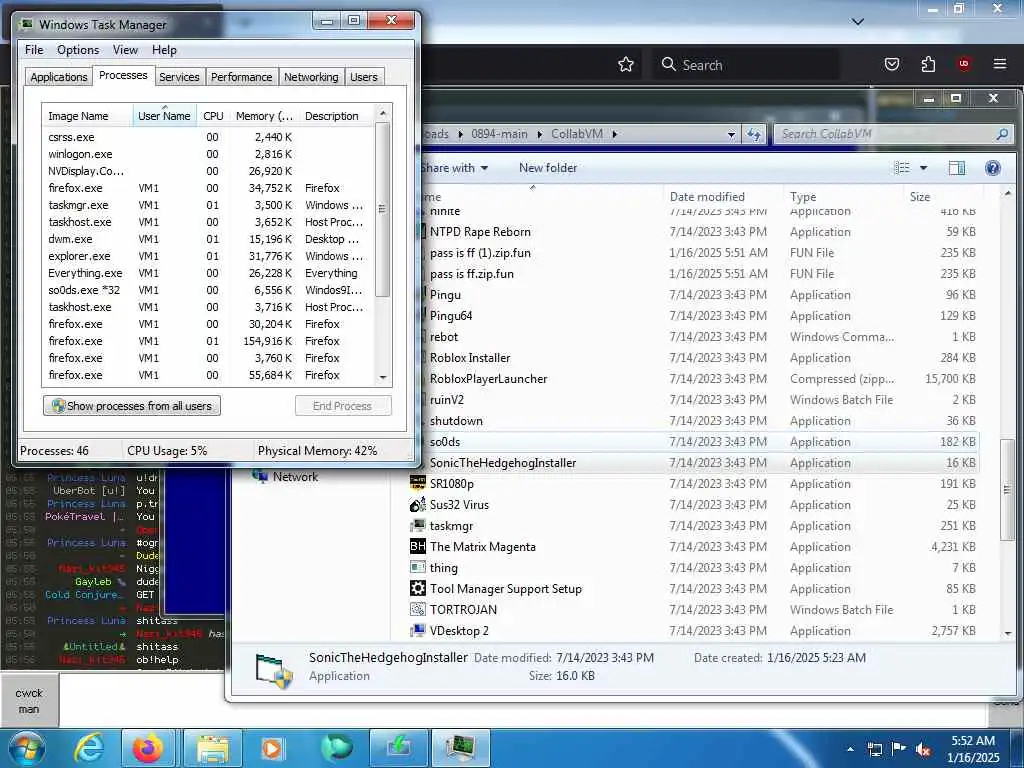The image size is (1024, 768).
Task: Sort processes by CPU column
Action: pos(213,116)
